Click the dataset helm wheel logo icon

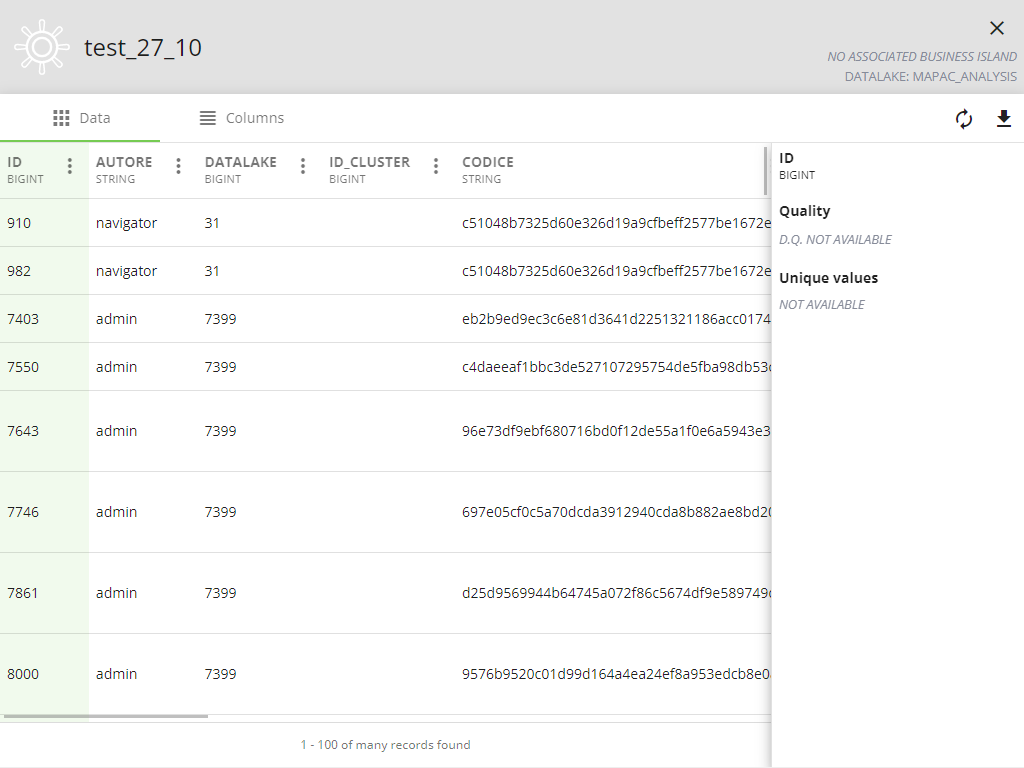(x=41, y=47)
